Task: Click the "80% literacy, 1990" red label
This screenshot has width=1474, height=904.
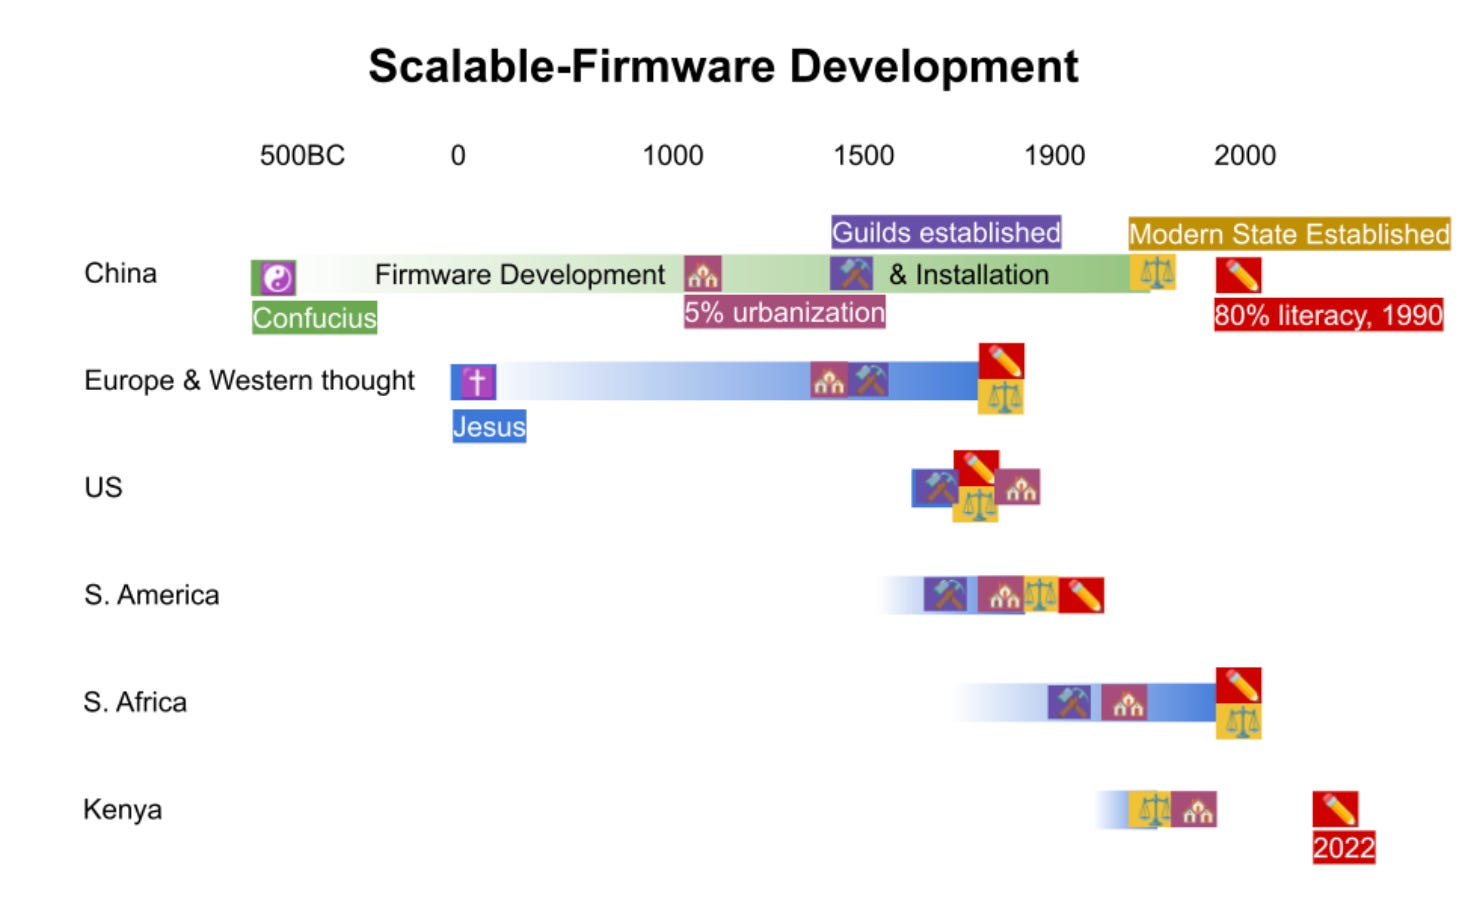Action: coord(1328,315)
